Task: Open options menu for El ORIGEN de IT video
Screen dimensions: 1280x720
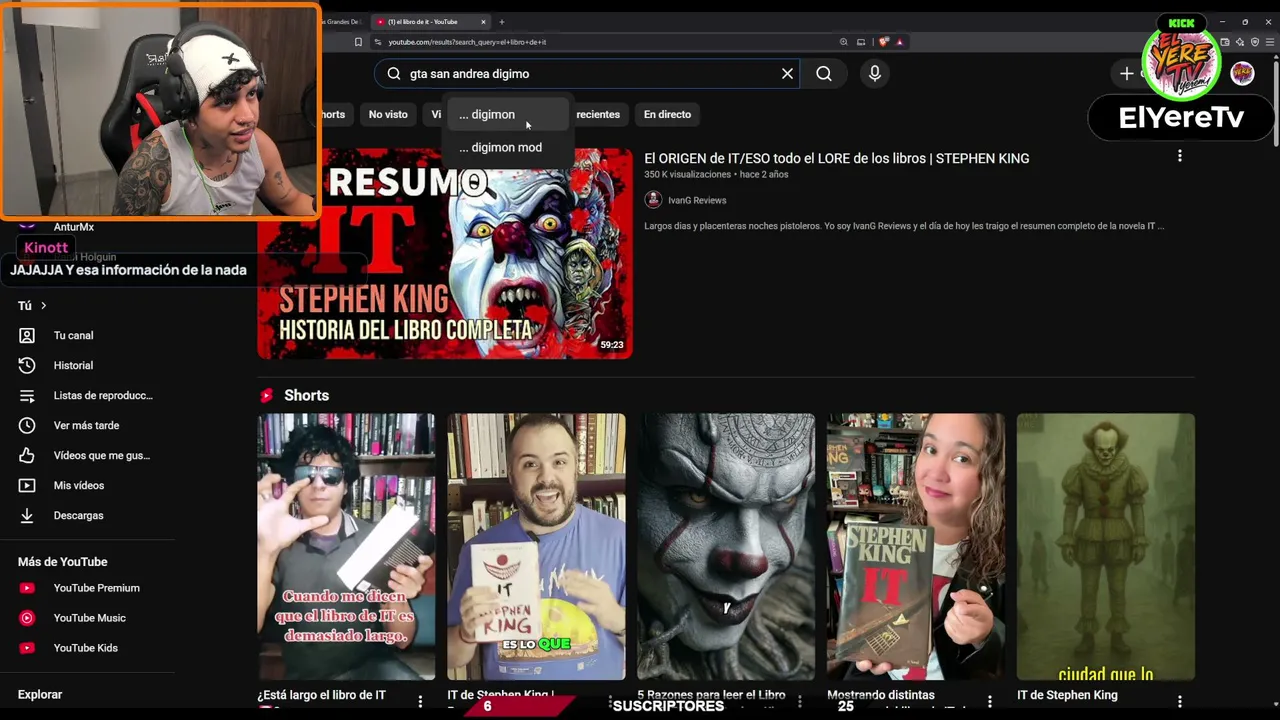Action: 1180,156
